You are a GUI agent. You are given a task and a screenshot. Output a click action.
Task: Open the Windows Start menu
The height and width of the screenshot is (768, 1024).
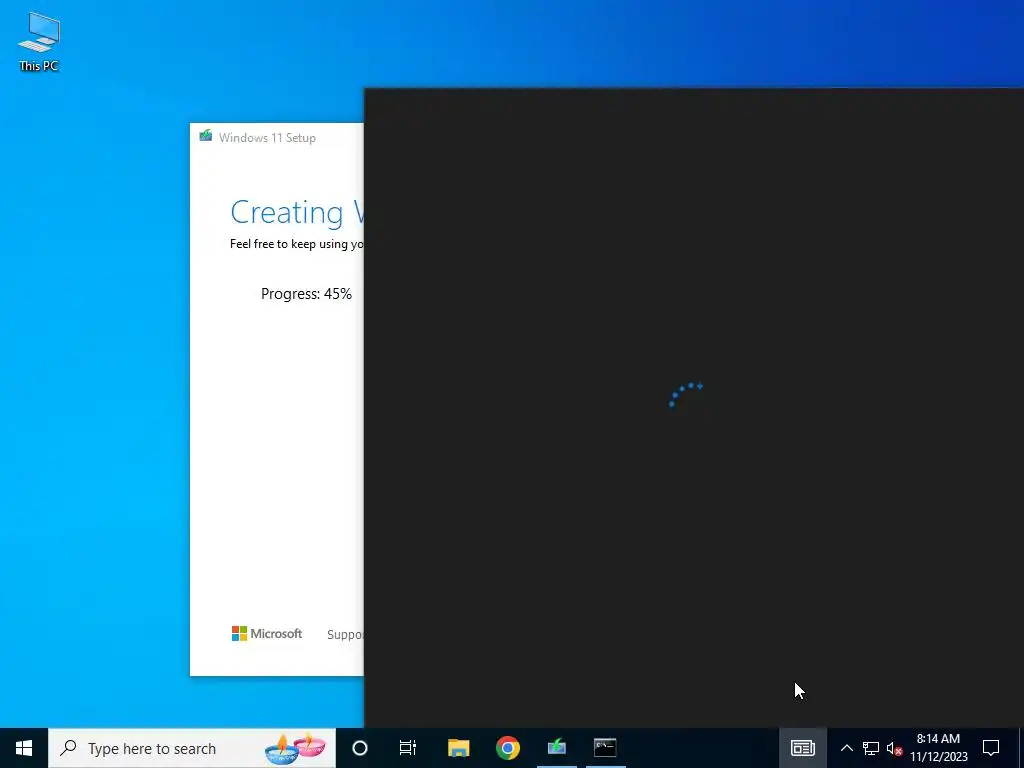(x=24, y=748)
